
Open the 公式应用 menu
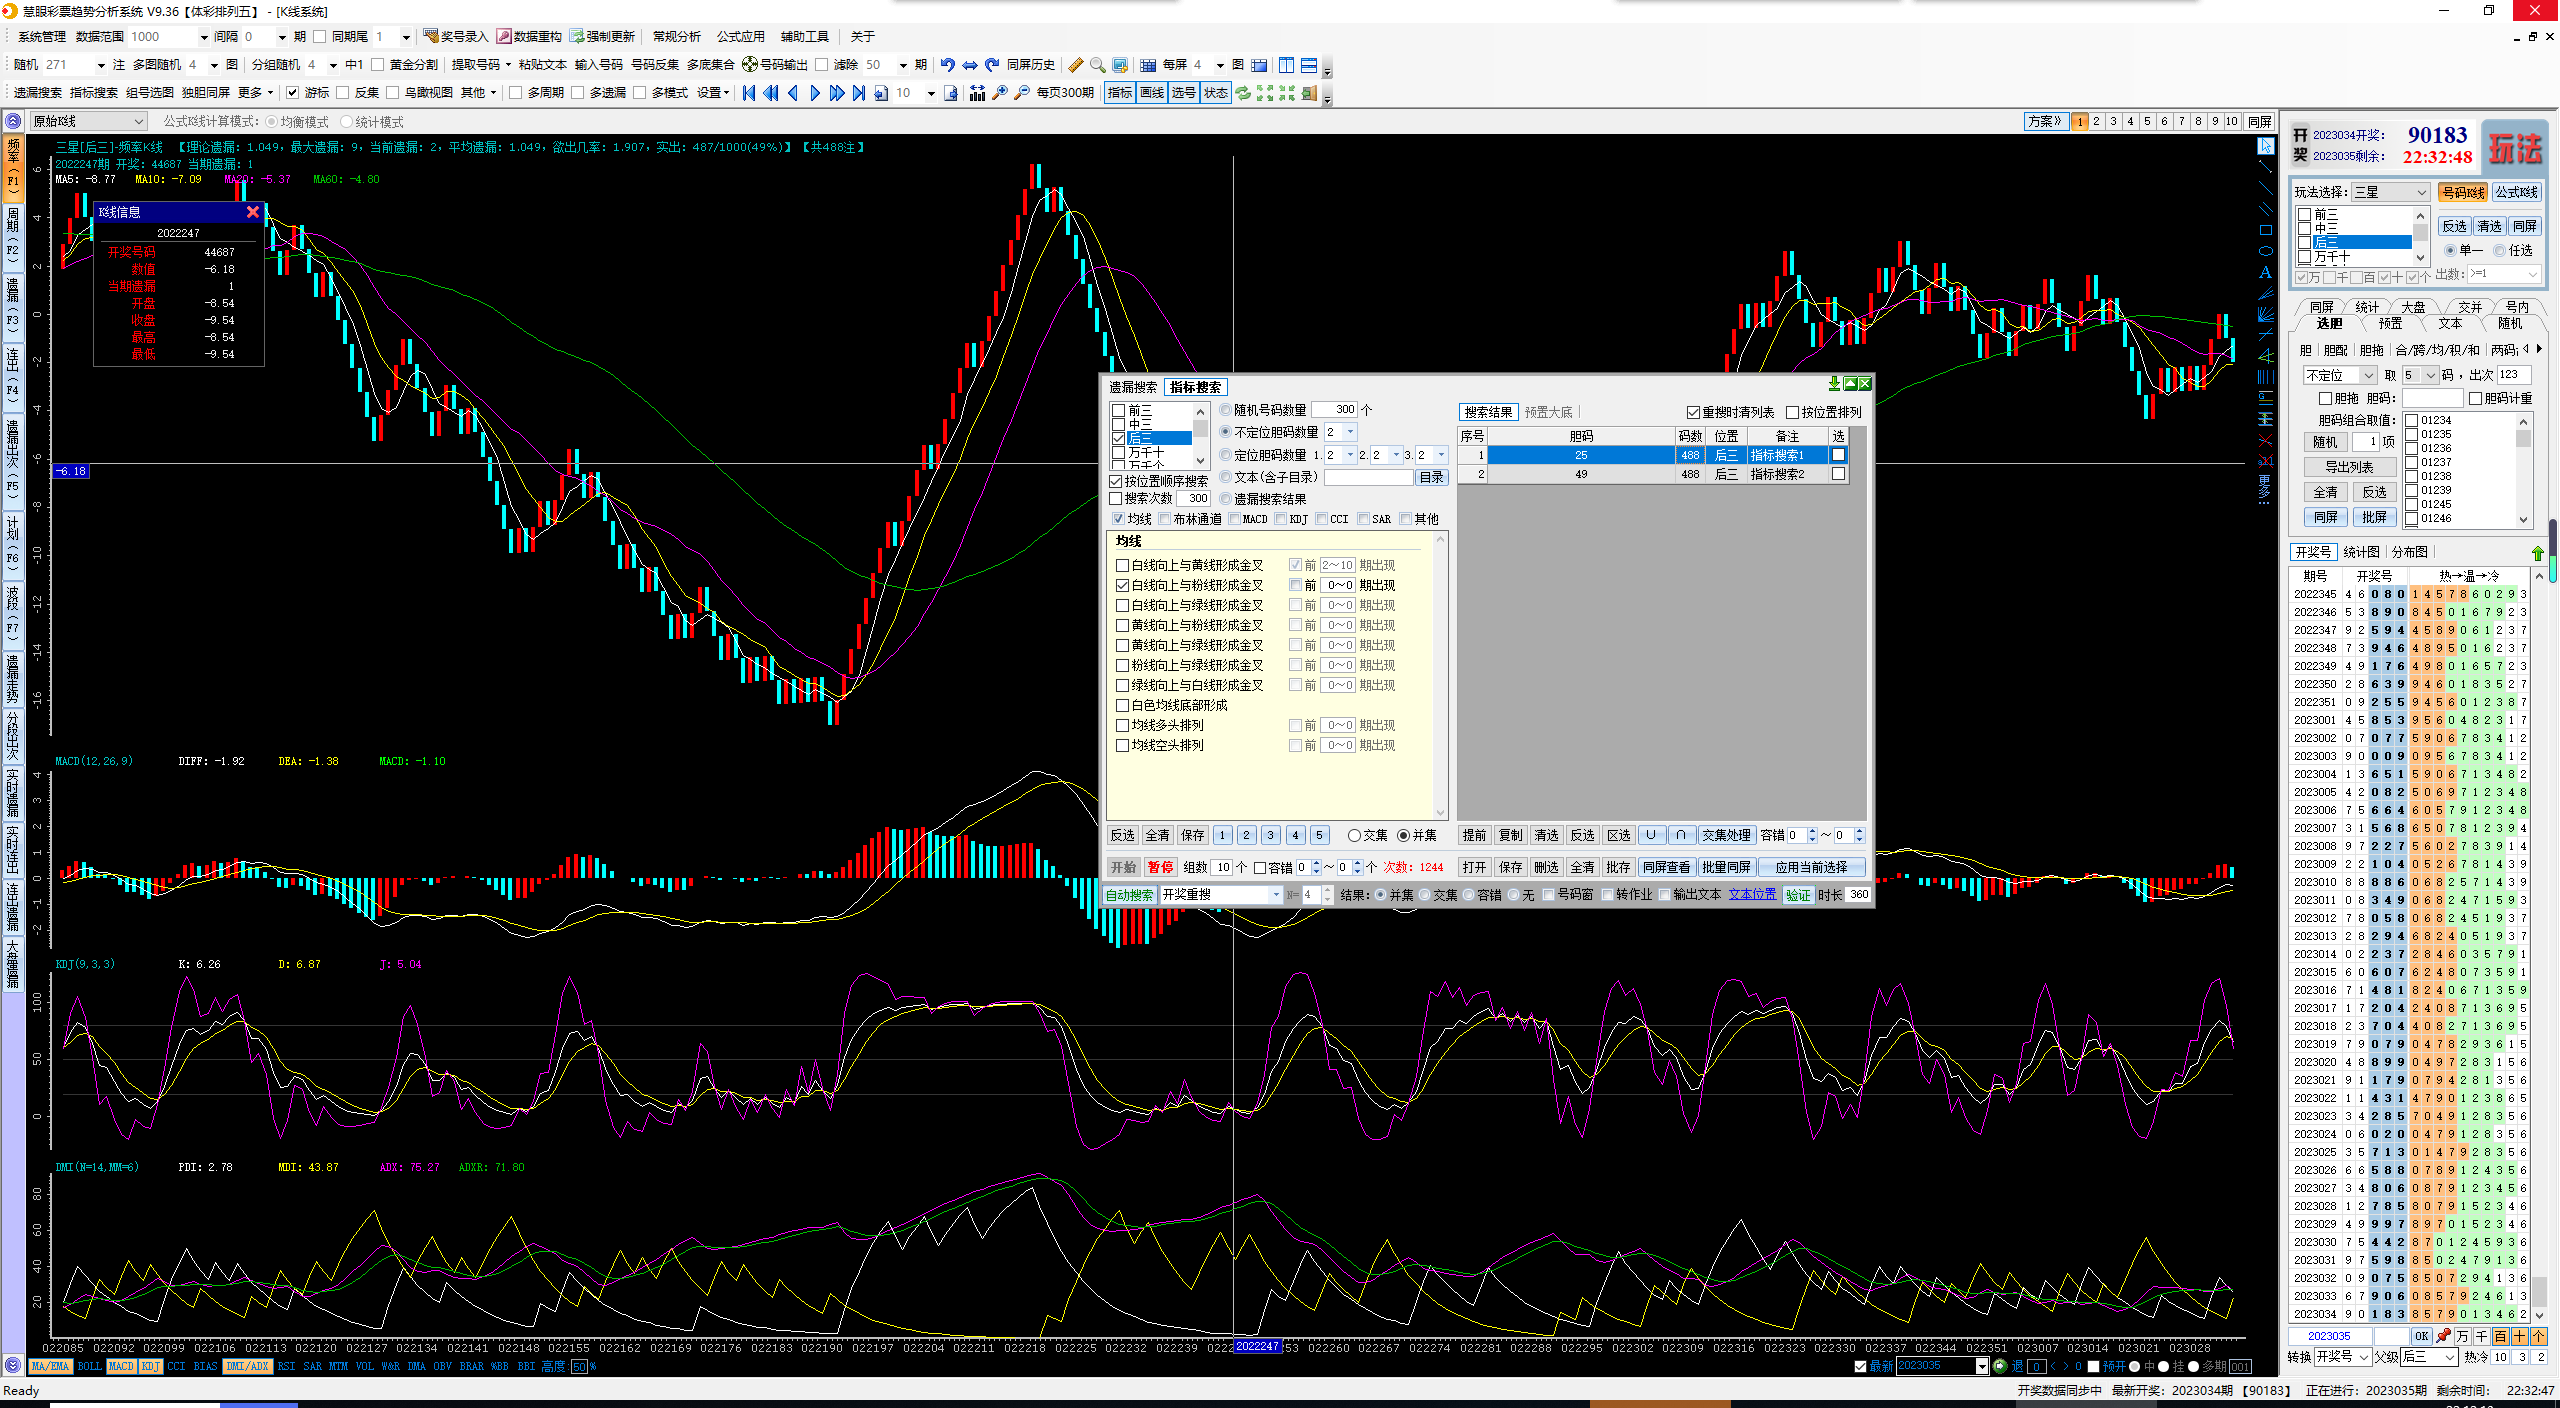[x=741, y=37]
